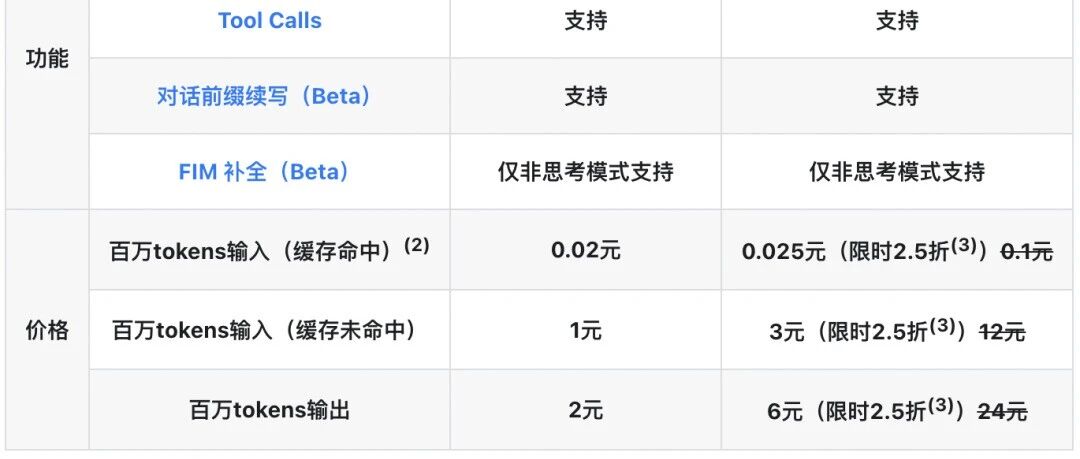Click 支持 in Tool Calls row, right column
1080x459 pixels.
[897, 21]
